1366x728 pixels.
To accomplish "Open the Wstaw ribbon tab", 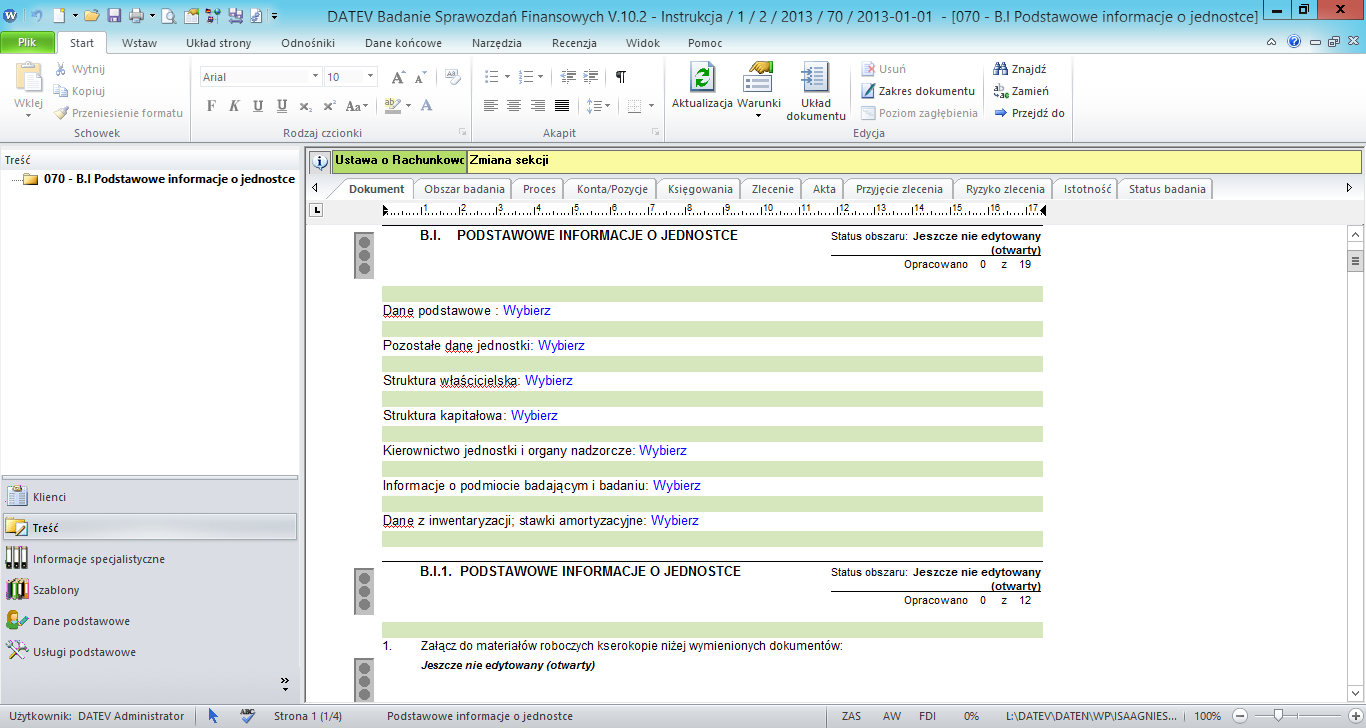I will [139, 43].
